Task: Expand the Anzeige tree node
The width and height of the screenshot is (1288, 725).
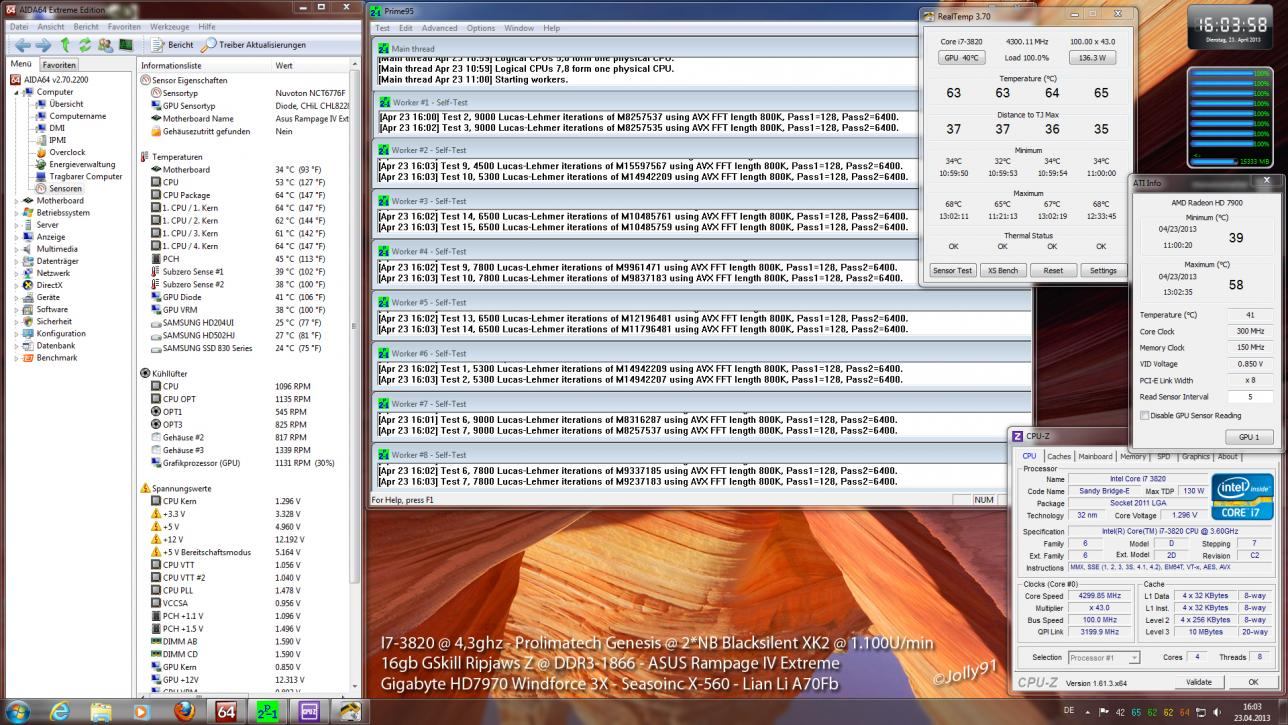Action: pyautogui.click(x=16, y=237)
